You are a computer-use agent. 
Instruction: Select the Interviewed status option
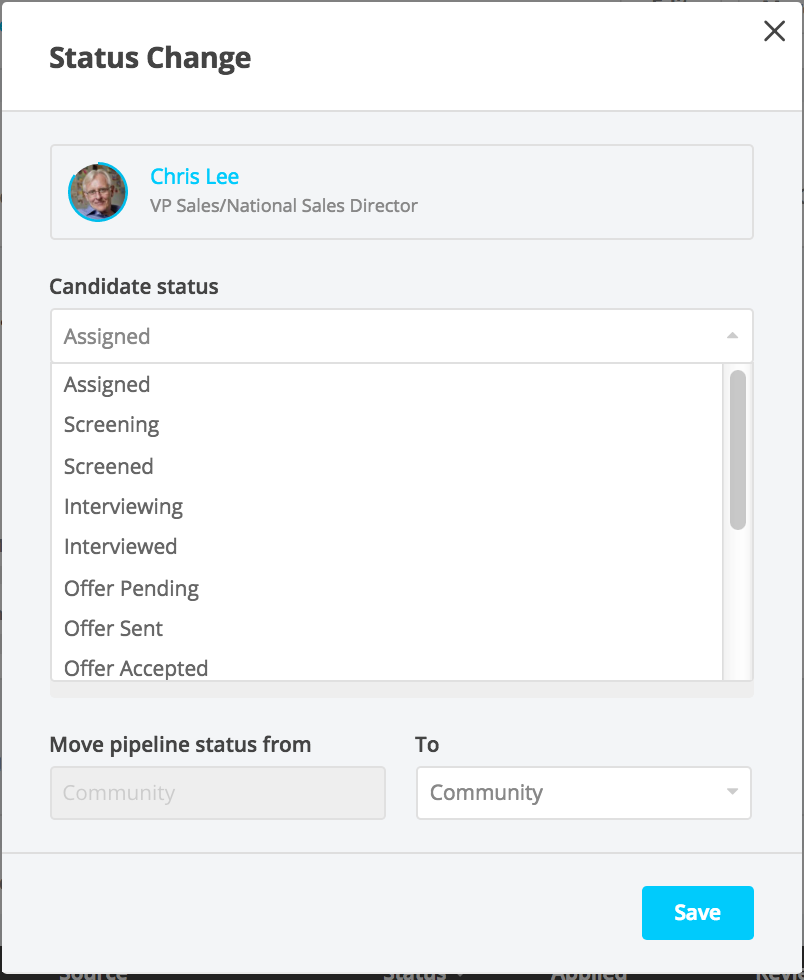click(120, 547)
